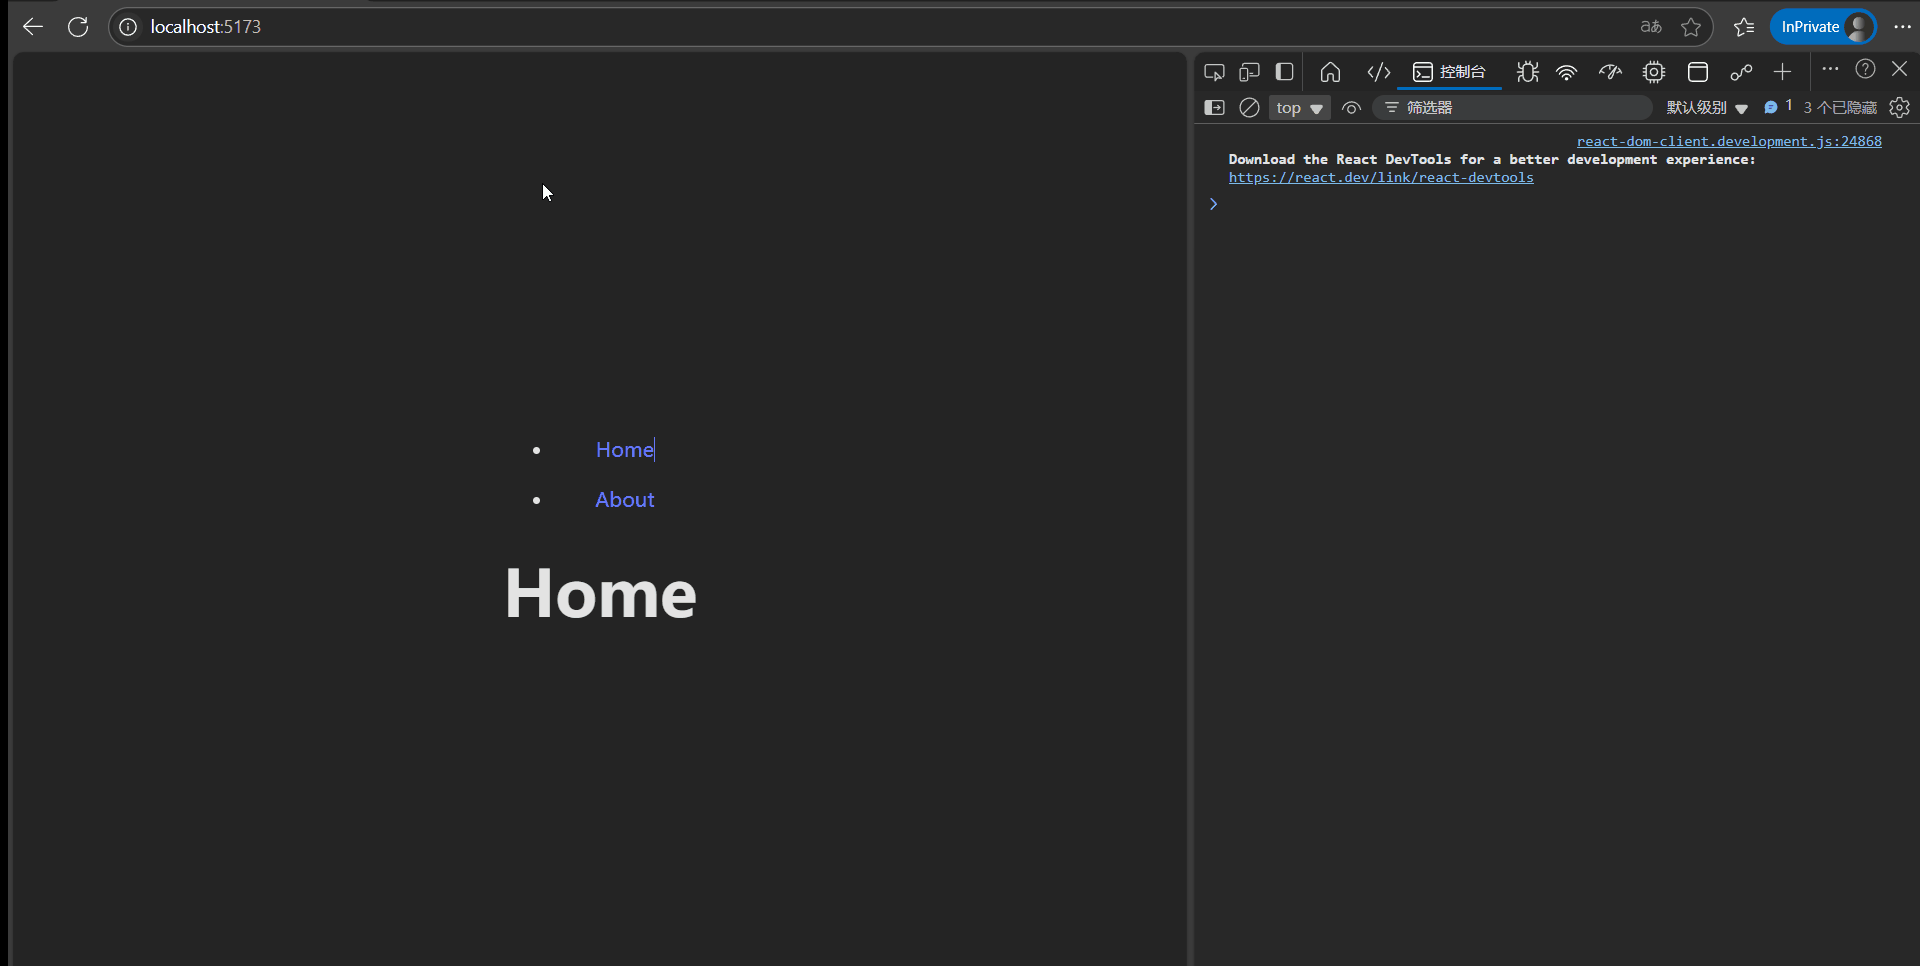This screenshot has width=1920, height=966.
Task: Navigate to the About link
Action: (x=625, y=500)
